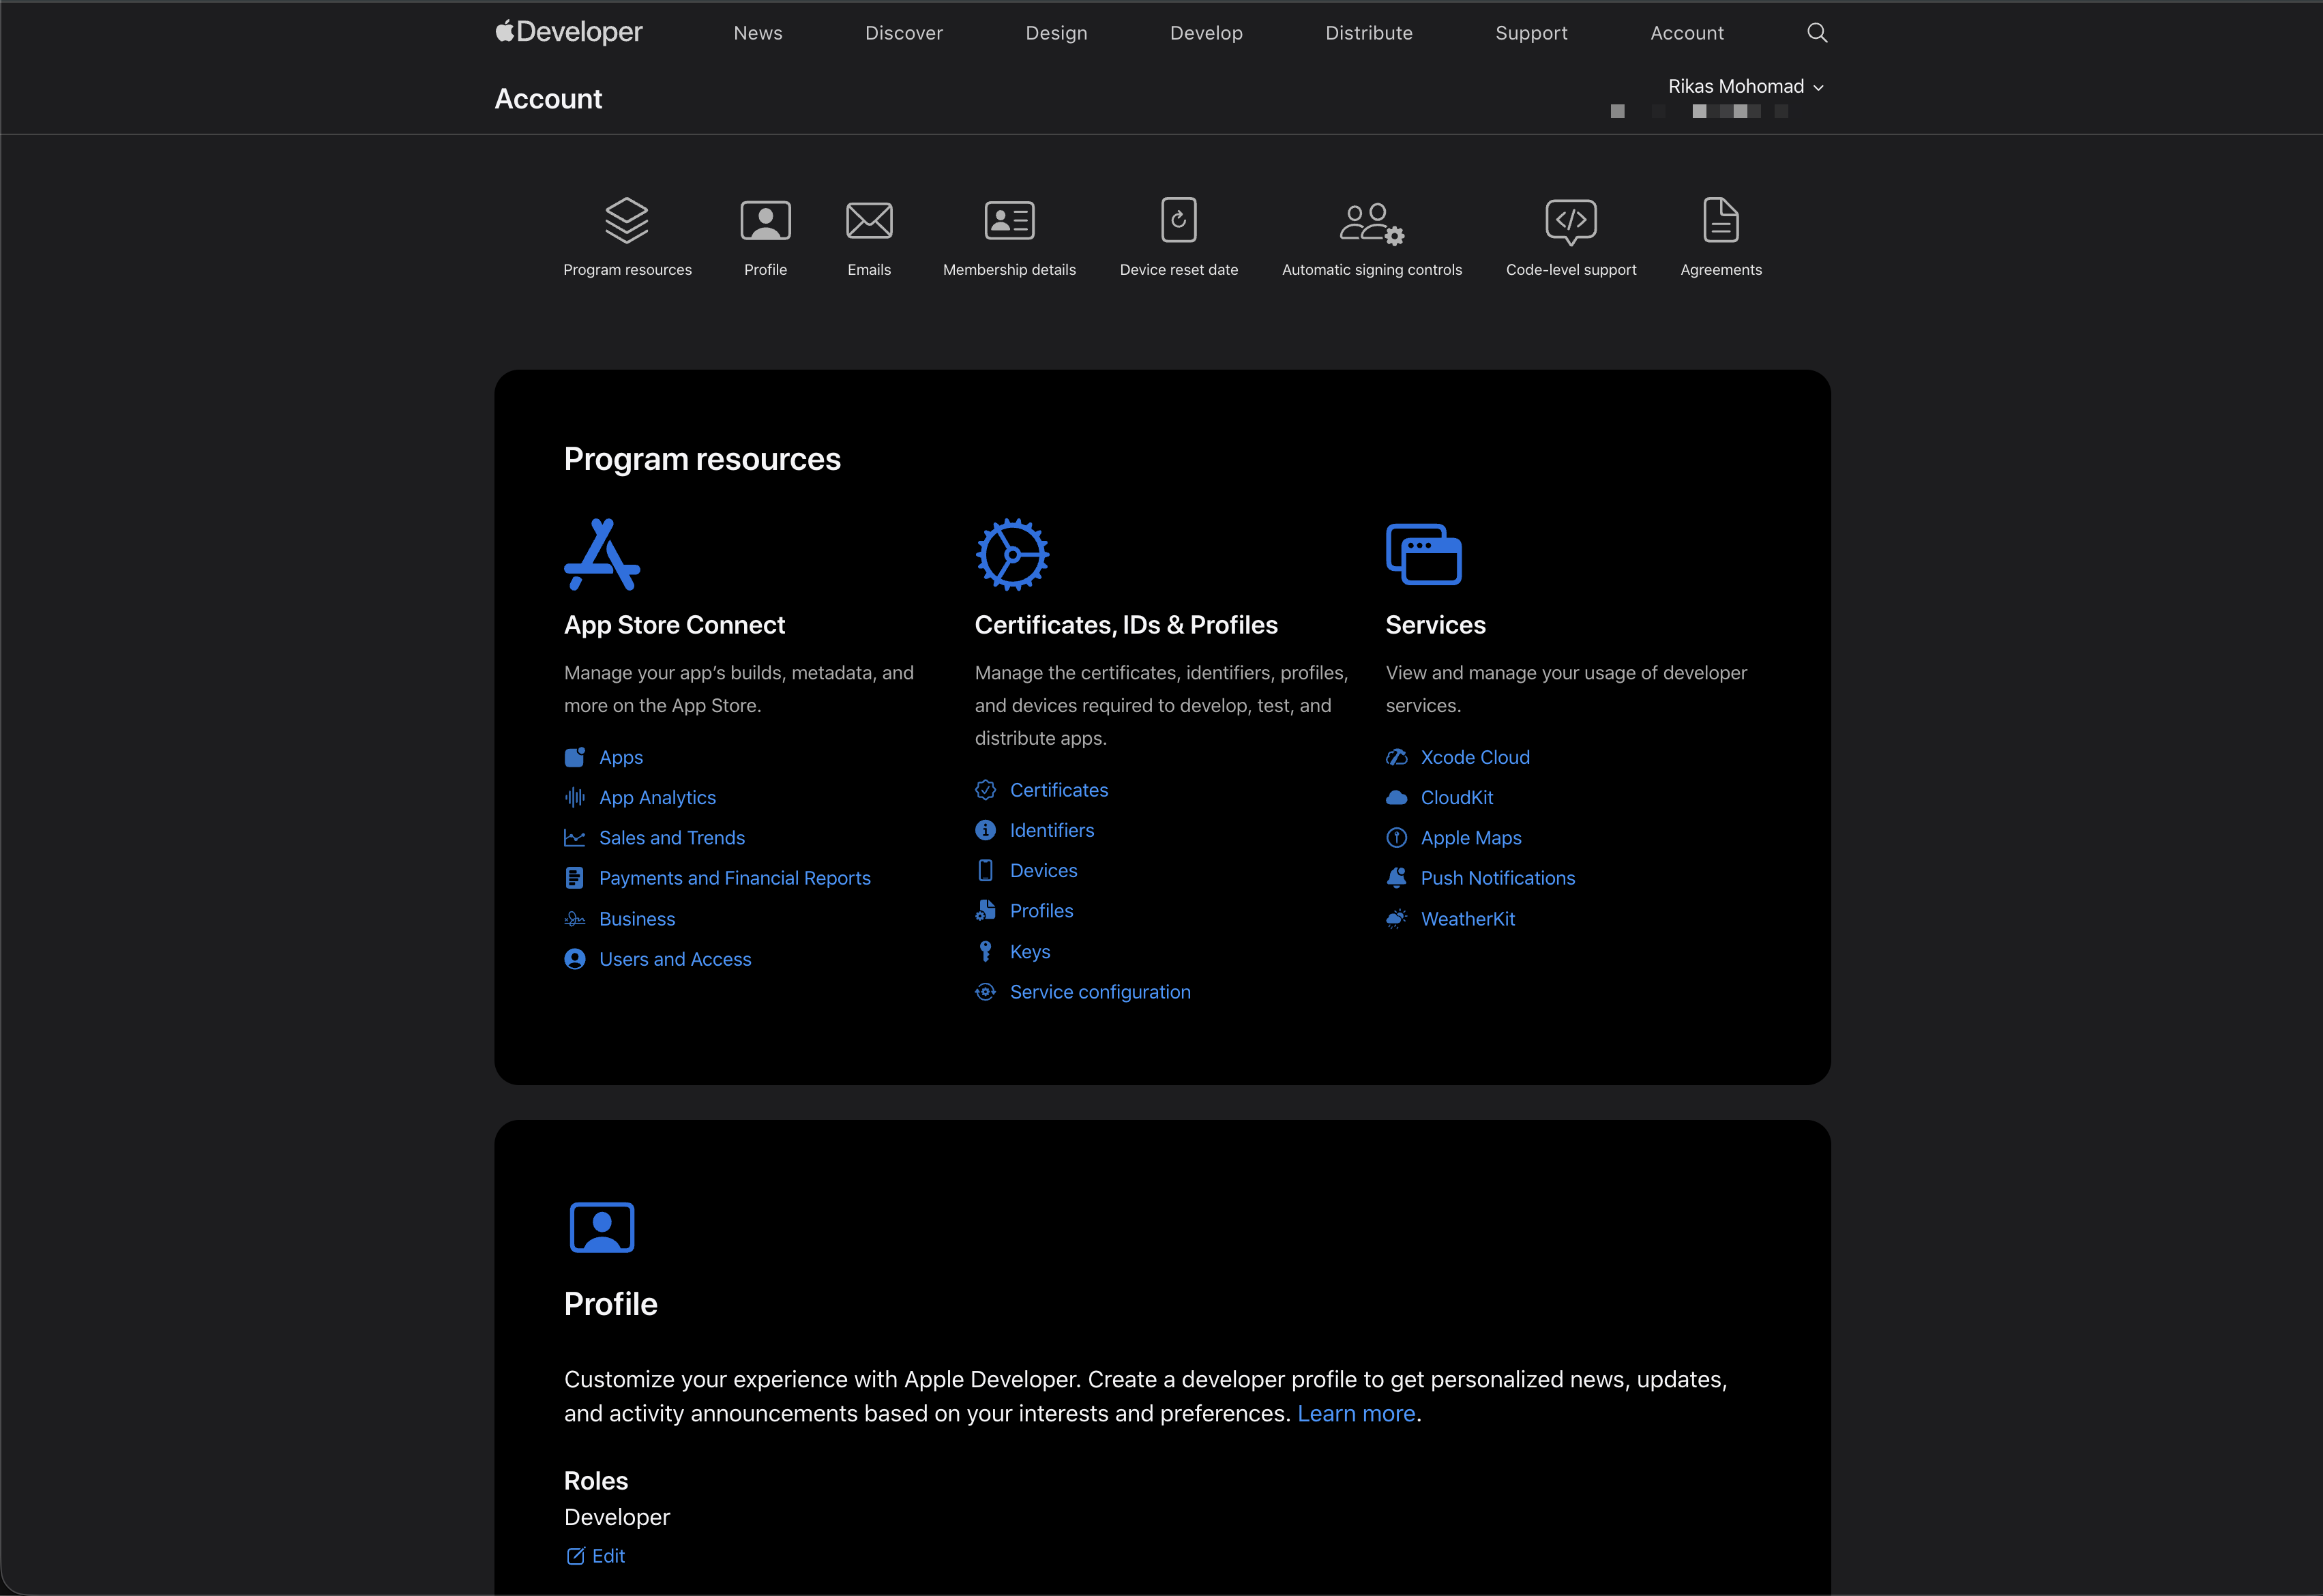This screenshot has width=2323, height=1596.
Task: Go to the News page
Action: (757, 32)
